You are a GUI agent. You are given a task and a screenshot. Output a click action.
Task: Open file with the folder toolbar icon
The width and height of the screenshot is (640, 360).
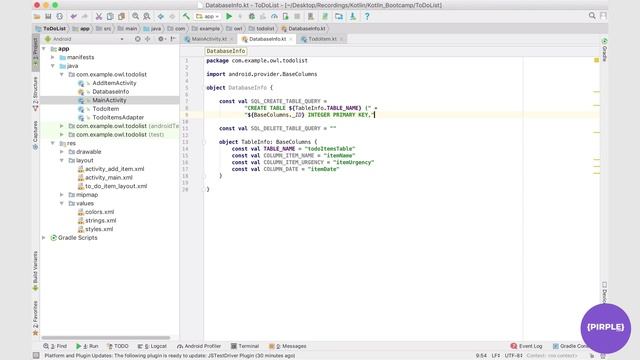pos(37,16)
